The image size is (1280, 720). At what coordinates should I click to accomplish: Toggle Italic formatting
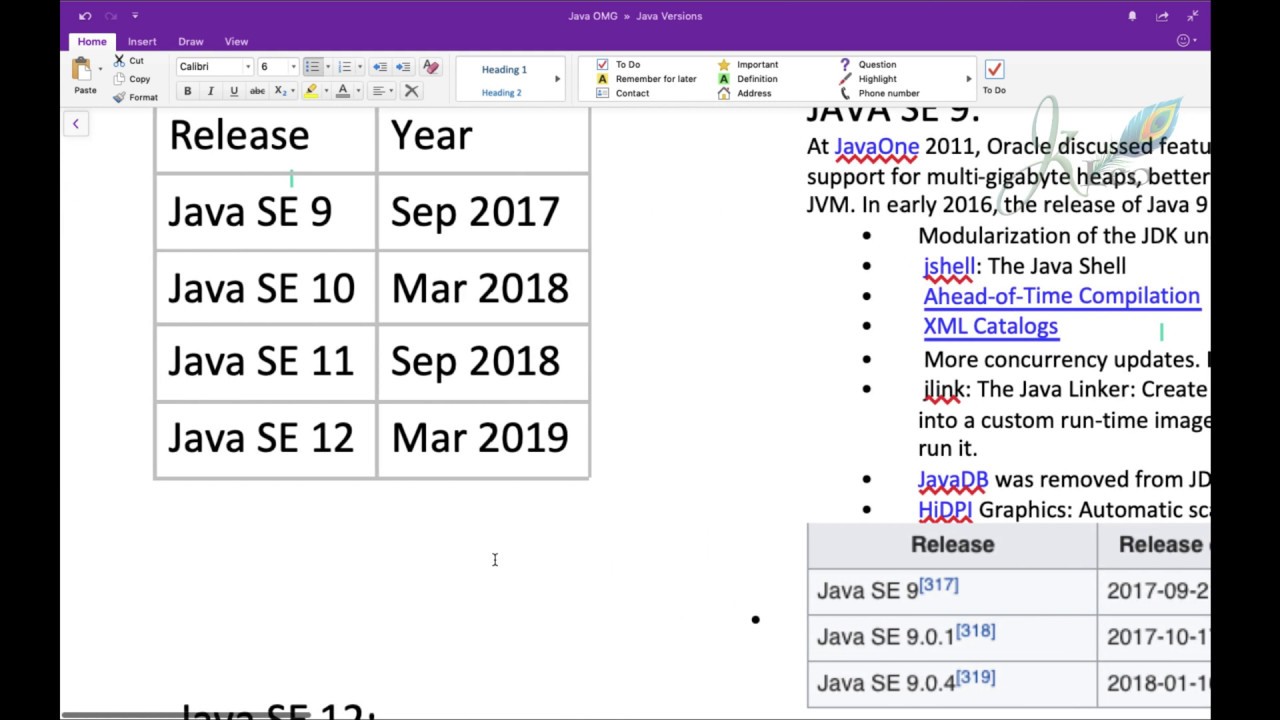(210, 91)
